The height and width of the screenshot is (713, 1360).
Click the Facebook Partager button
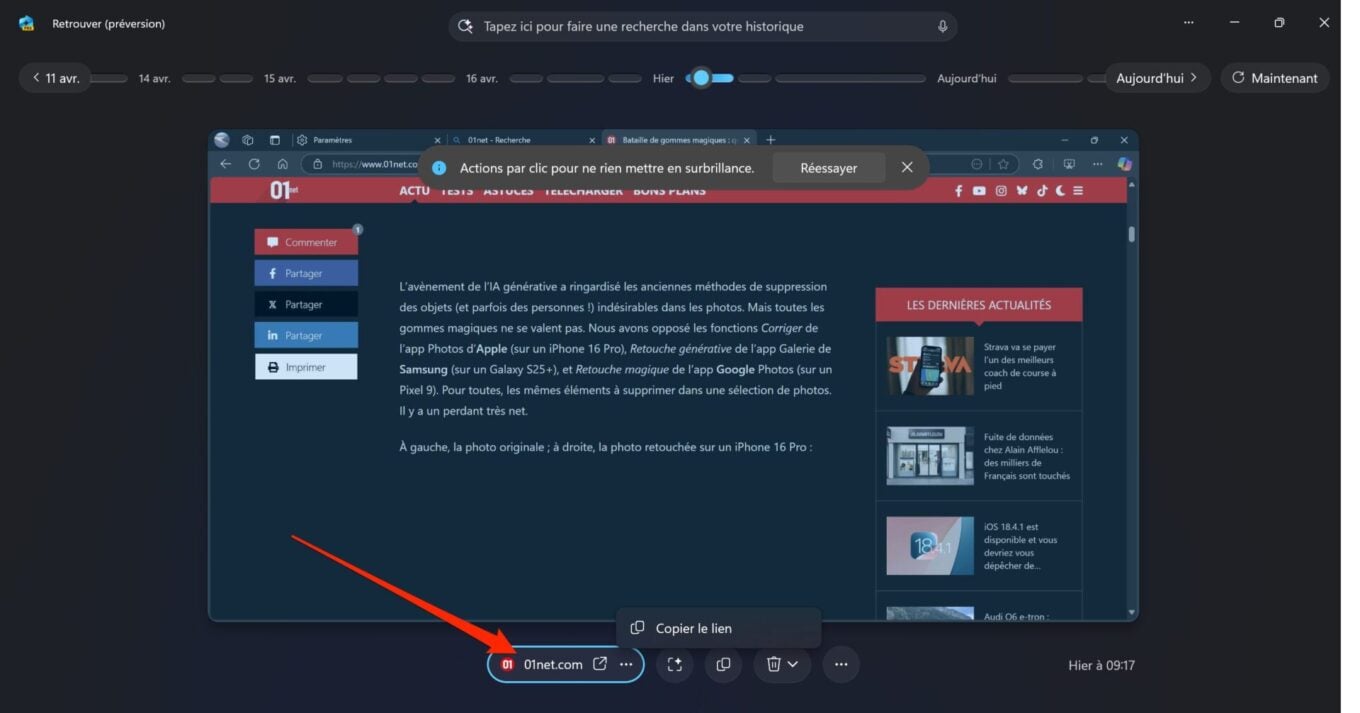pos(306,273)
